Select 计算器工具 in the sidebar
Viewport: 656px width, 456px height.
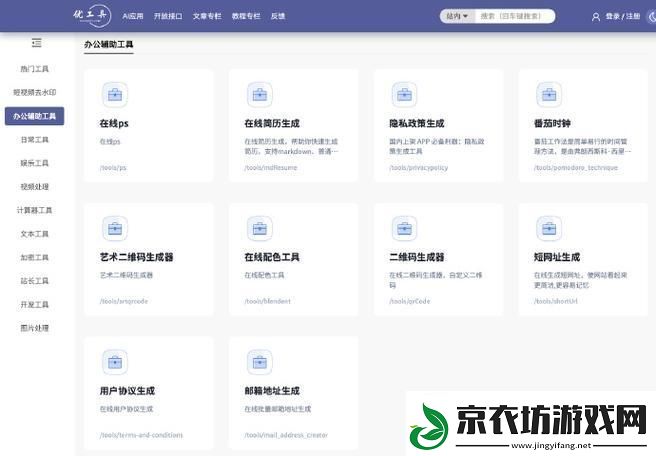(34, 210)
